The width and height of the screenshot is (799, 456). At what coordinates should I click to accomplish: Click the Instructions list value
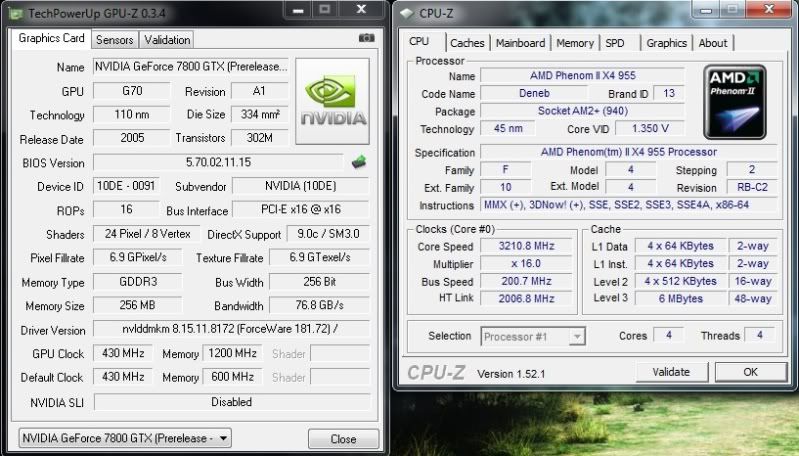[x=629, y=205]
